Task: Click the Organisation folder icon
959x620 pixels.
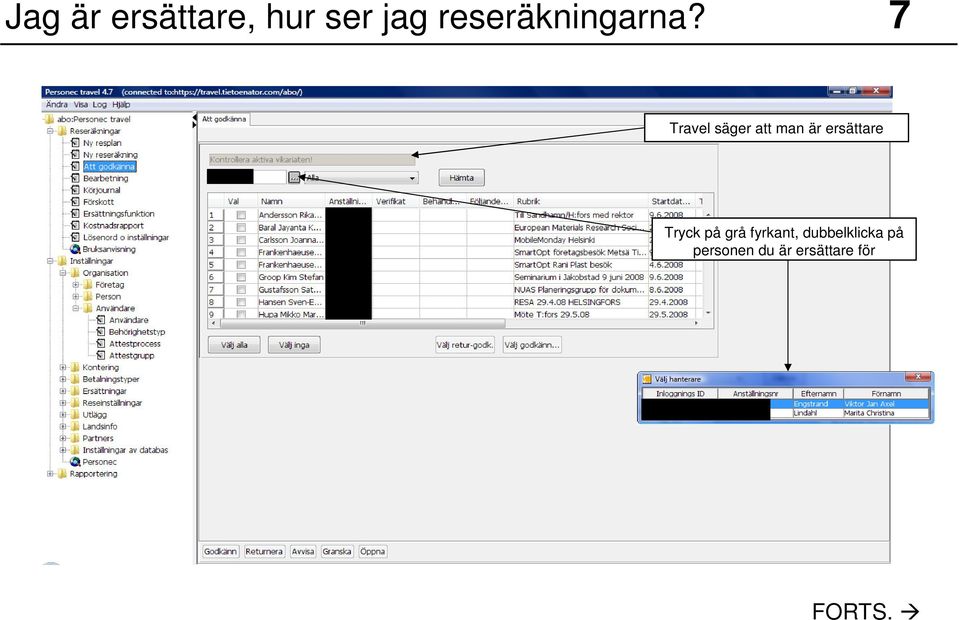Action: pos(75,273)
